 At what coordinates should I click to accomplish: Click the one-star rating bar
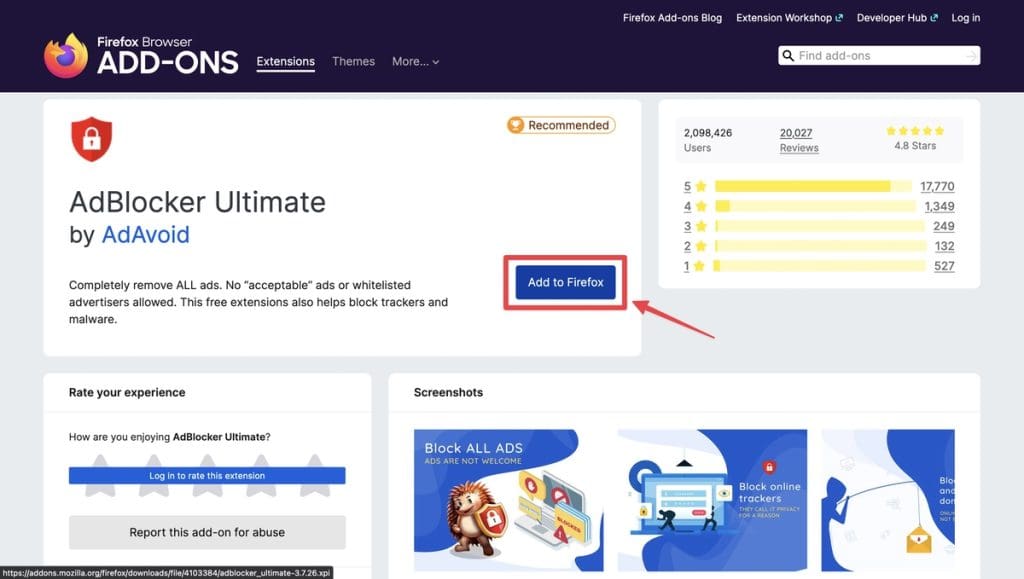[819, 266]
